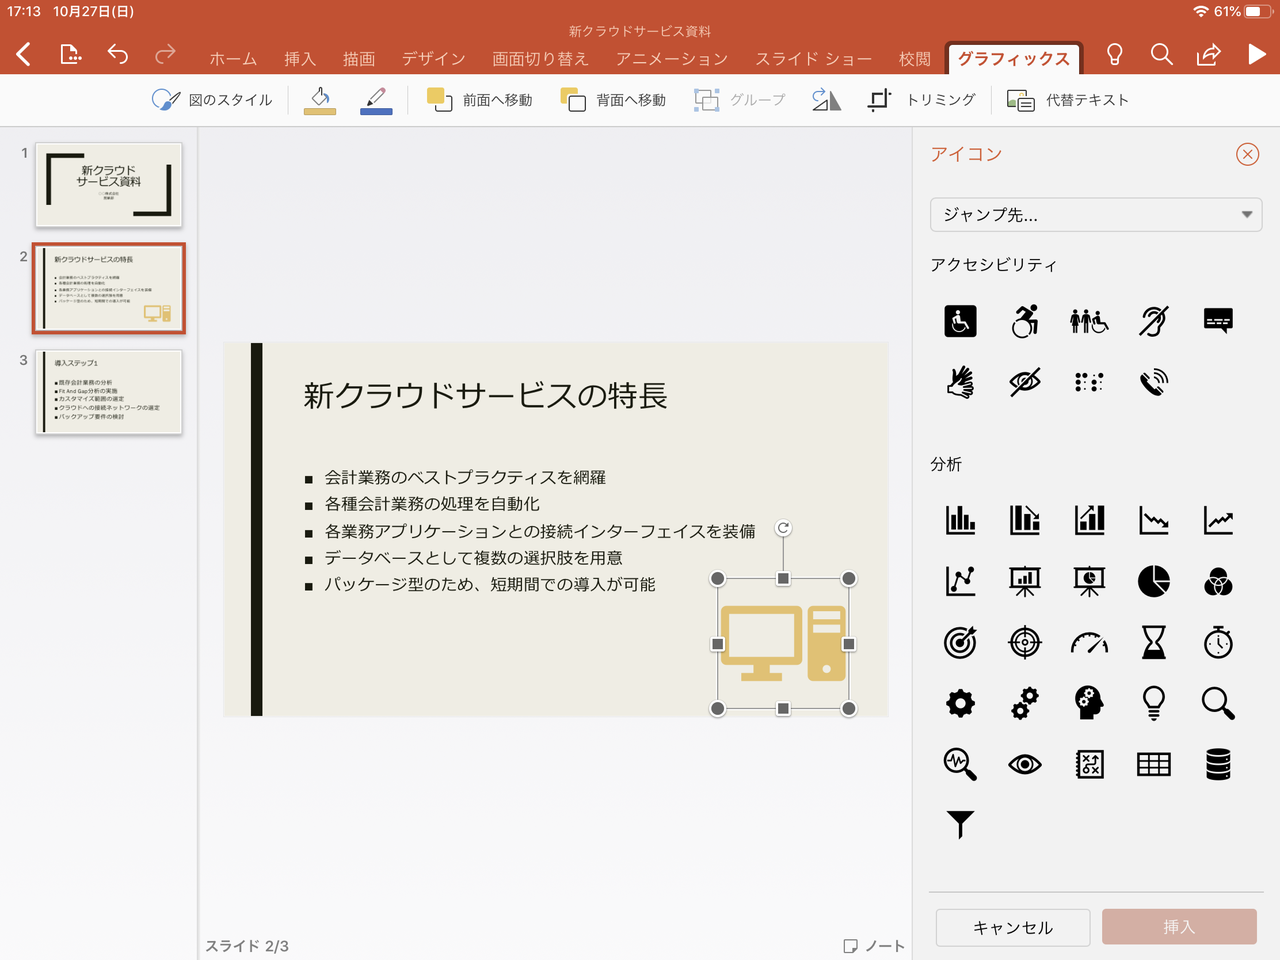Pick the hourglass icon
Viewport: 1280px width, 960px height.
coord(1154,643)
